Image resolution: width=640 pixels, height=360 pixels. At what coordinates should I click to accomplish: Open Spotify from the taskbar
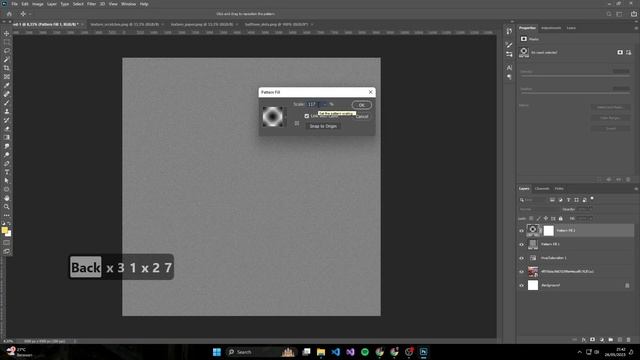coord(364,352)
